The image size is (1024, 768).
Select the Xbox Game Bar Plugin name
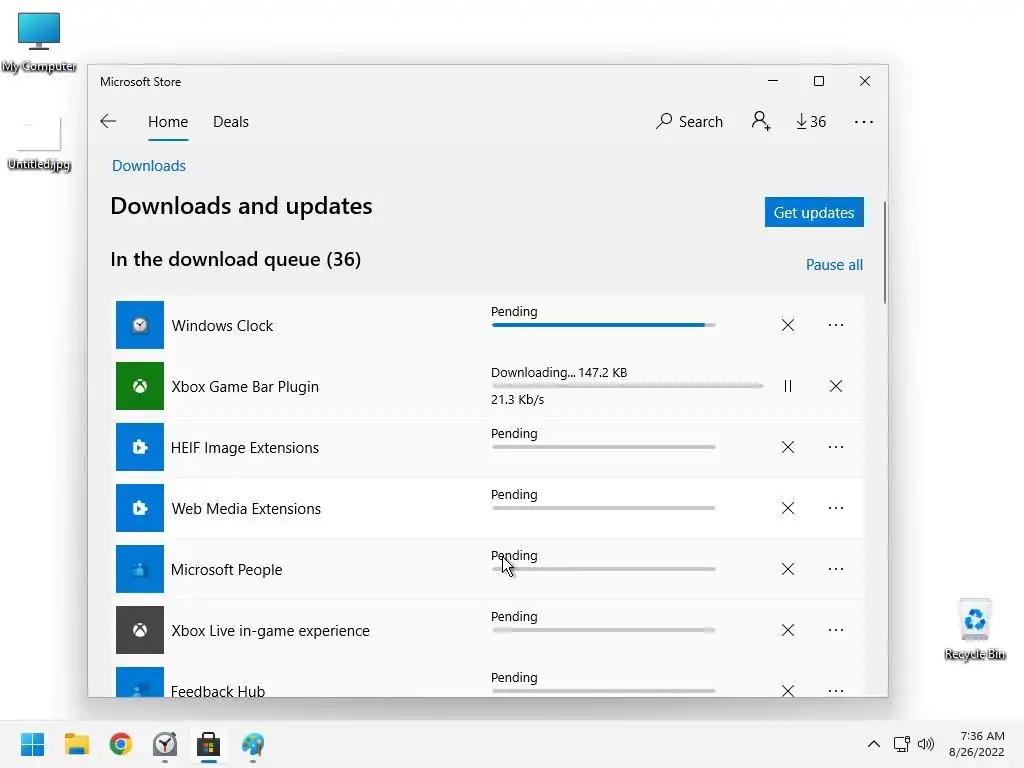(x=245, y=387)
